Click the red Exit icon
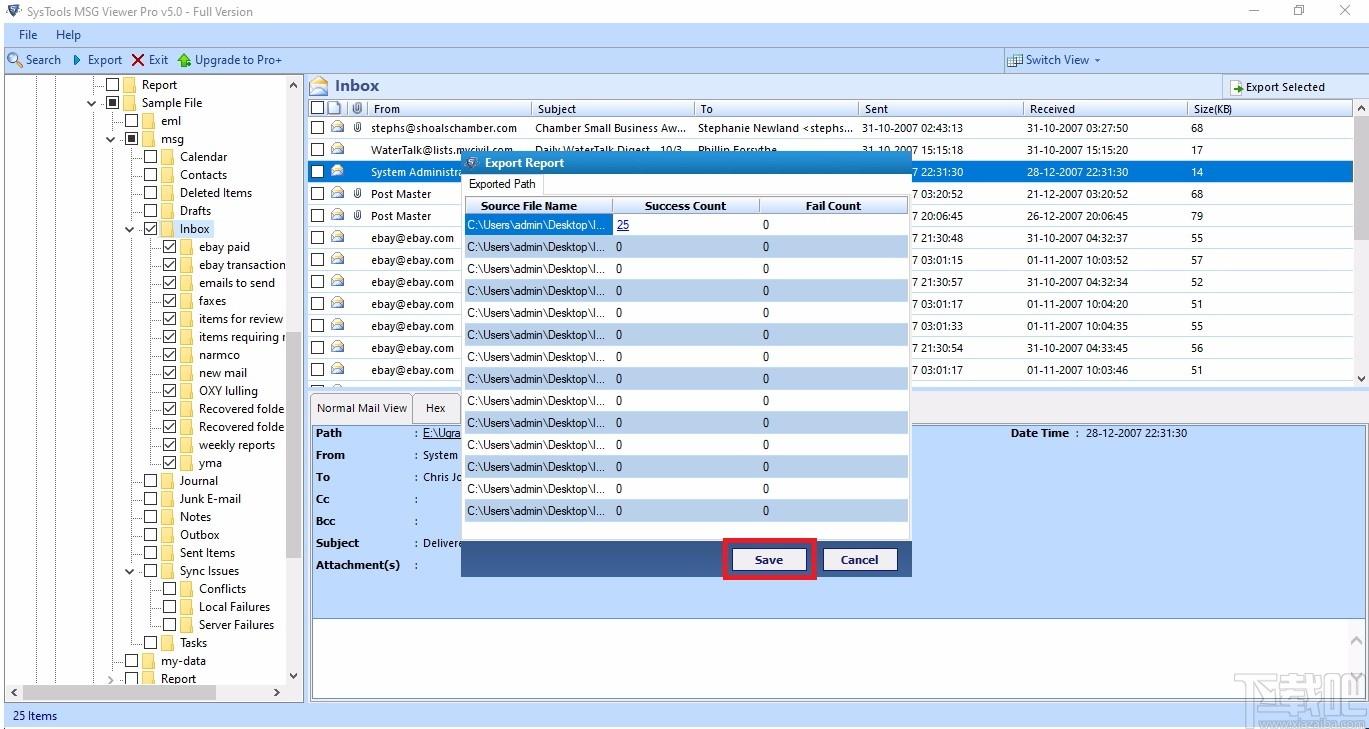This screenshot has height=729, width=1369. pos(138,60)
